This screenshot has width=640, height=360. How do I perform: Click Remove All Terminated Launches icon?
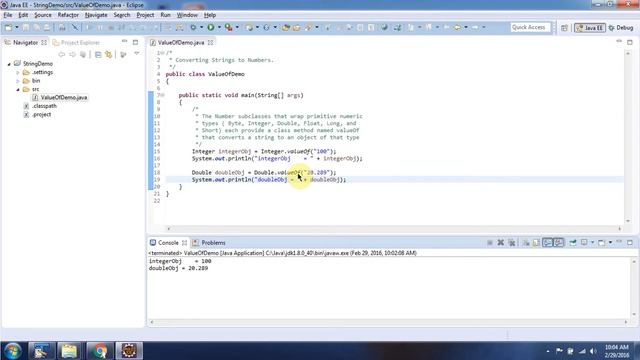tap(512, 242)
